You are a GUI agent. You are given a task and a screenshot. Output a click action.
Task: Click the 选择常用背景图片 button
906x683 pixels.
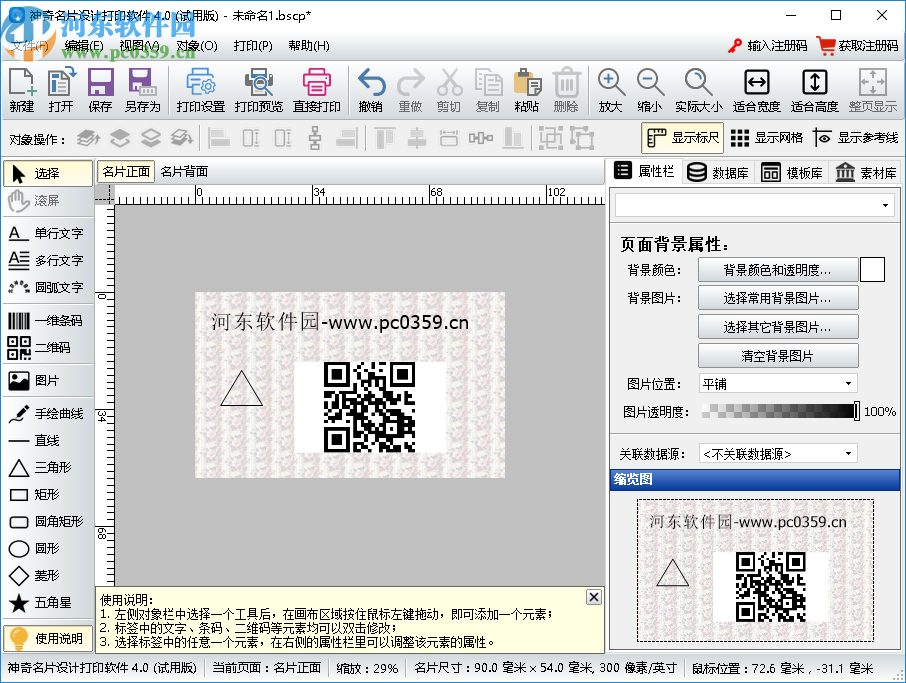click(777, 298)
